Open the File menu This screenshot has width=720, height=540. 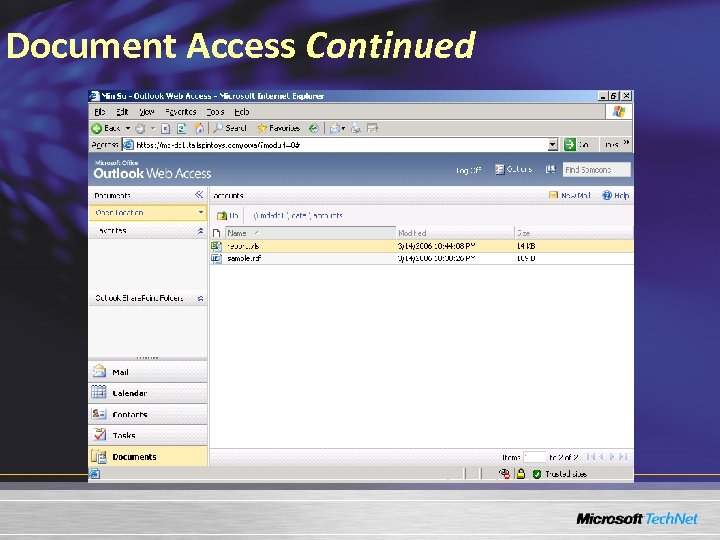[x=99, y=112]
